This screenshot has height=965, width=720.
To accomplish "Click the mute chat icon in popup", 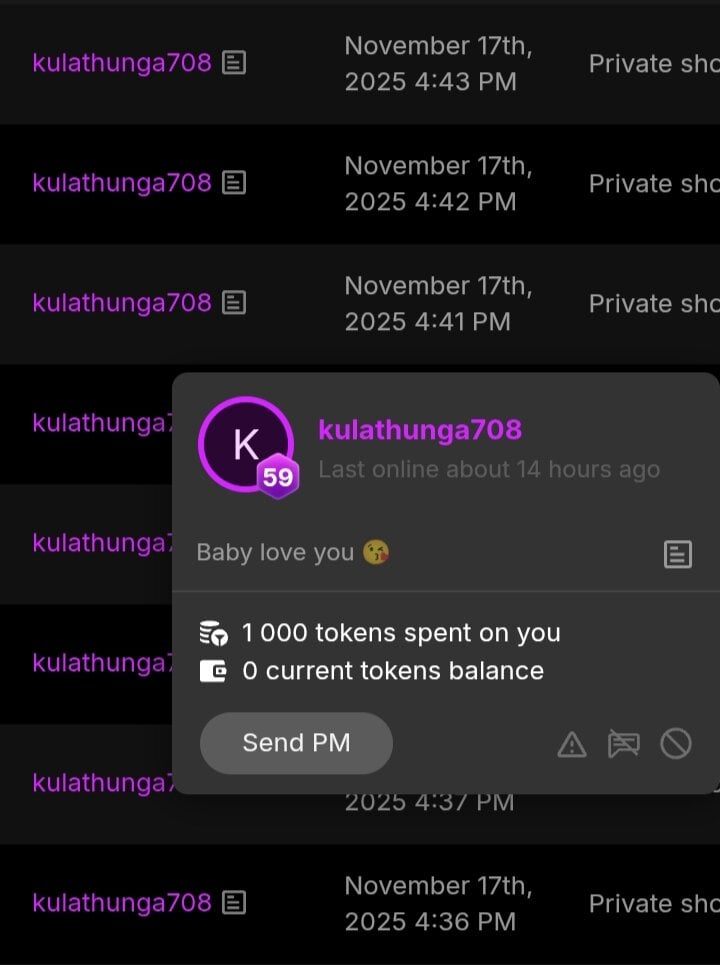I will 624,744.
